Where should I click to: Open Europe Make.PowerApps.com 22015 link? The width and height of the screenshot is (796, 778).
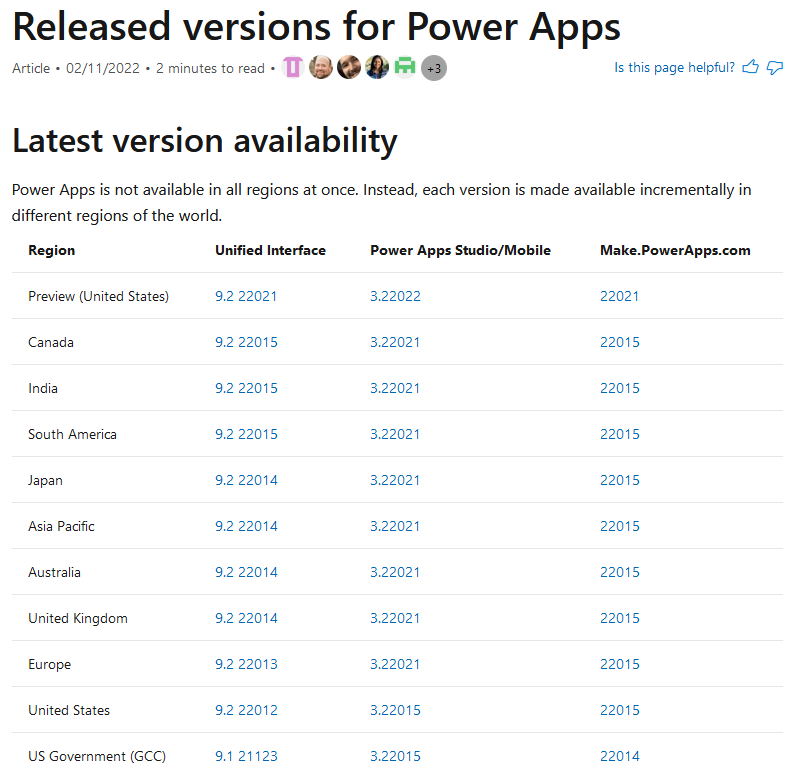point(620,664)
